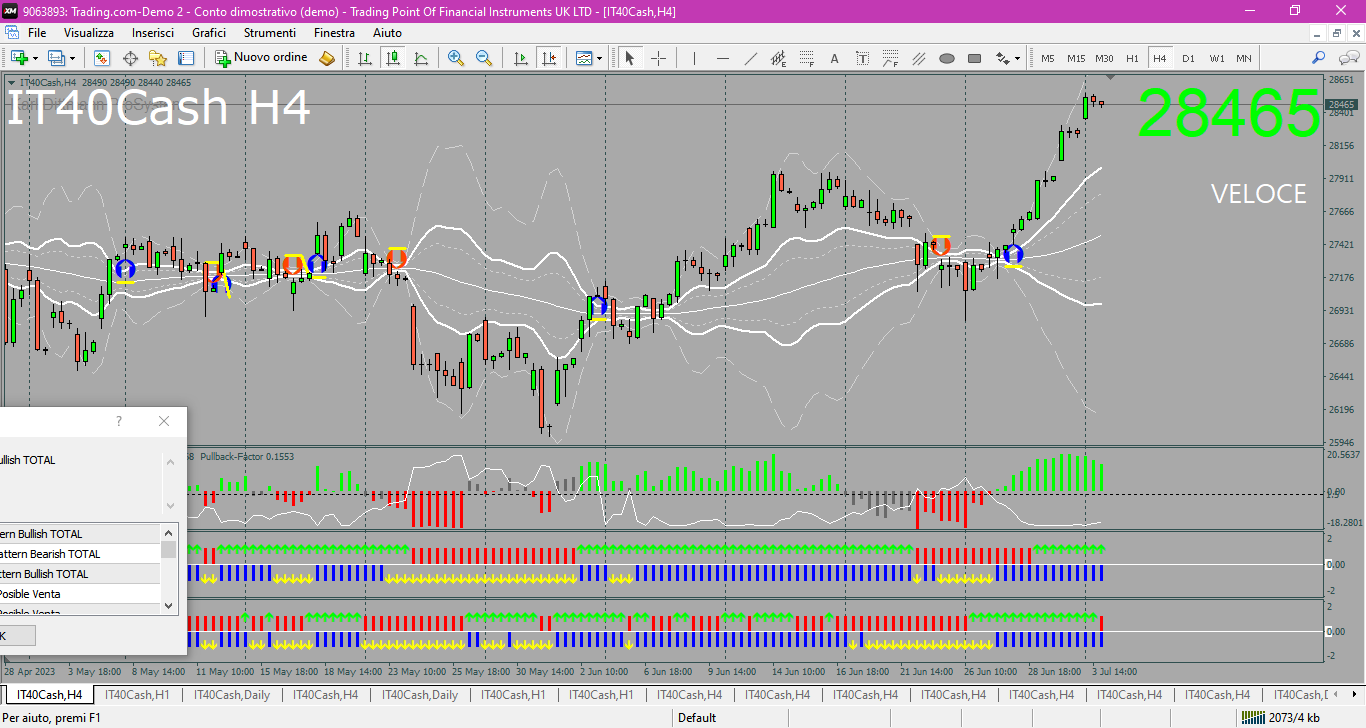
Task: Expand the arrows objects dropdown arrow
Action: tap(1017, 58)
